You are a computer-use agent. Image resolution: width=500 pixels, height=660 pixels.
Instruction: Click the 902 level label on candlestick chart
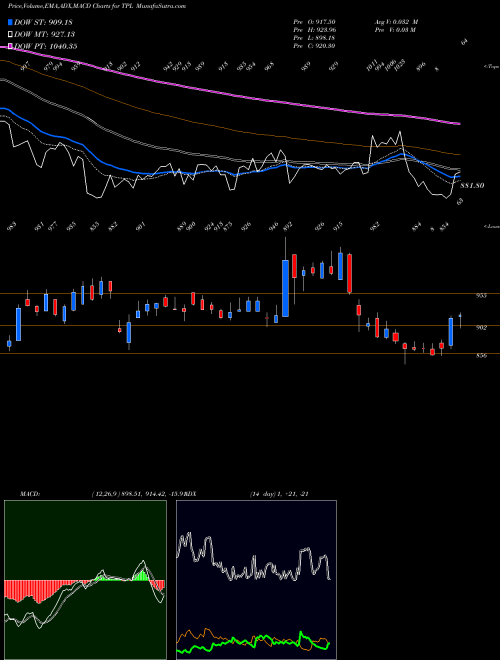(481, 327)
